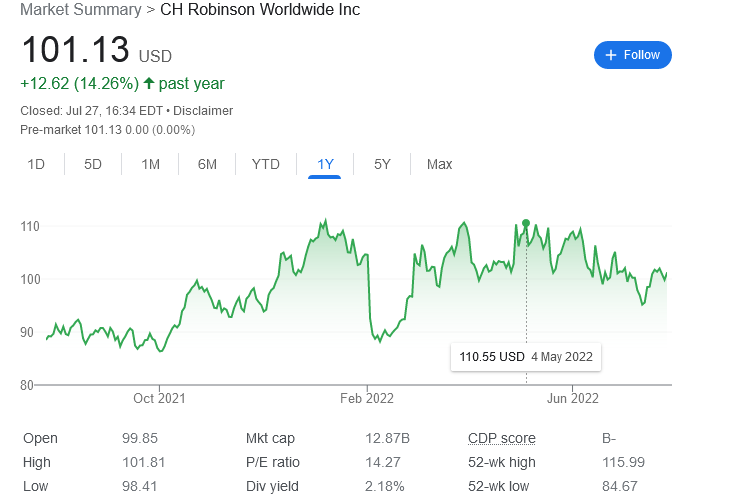Image resolution: width=732 pixels, height=503 pixels.
Task: Click the Mkt cap value 12.87B
Action: pos(387,438)
